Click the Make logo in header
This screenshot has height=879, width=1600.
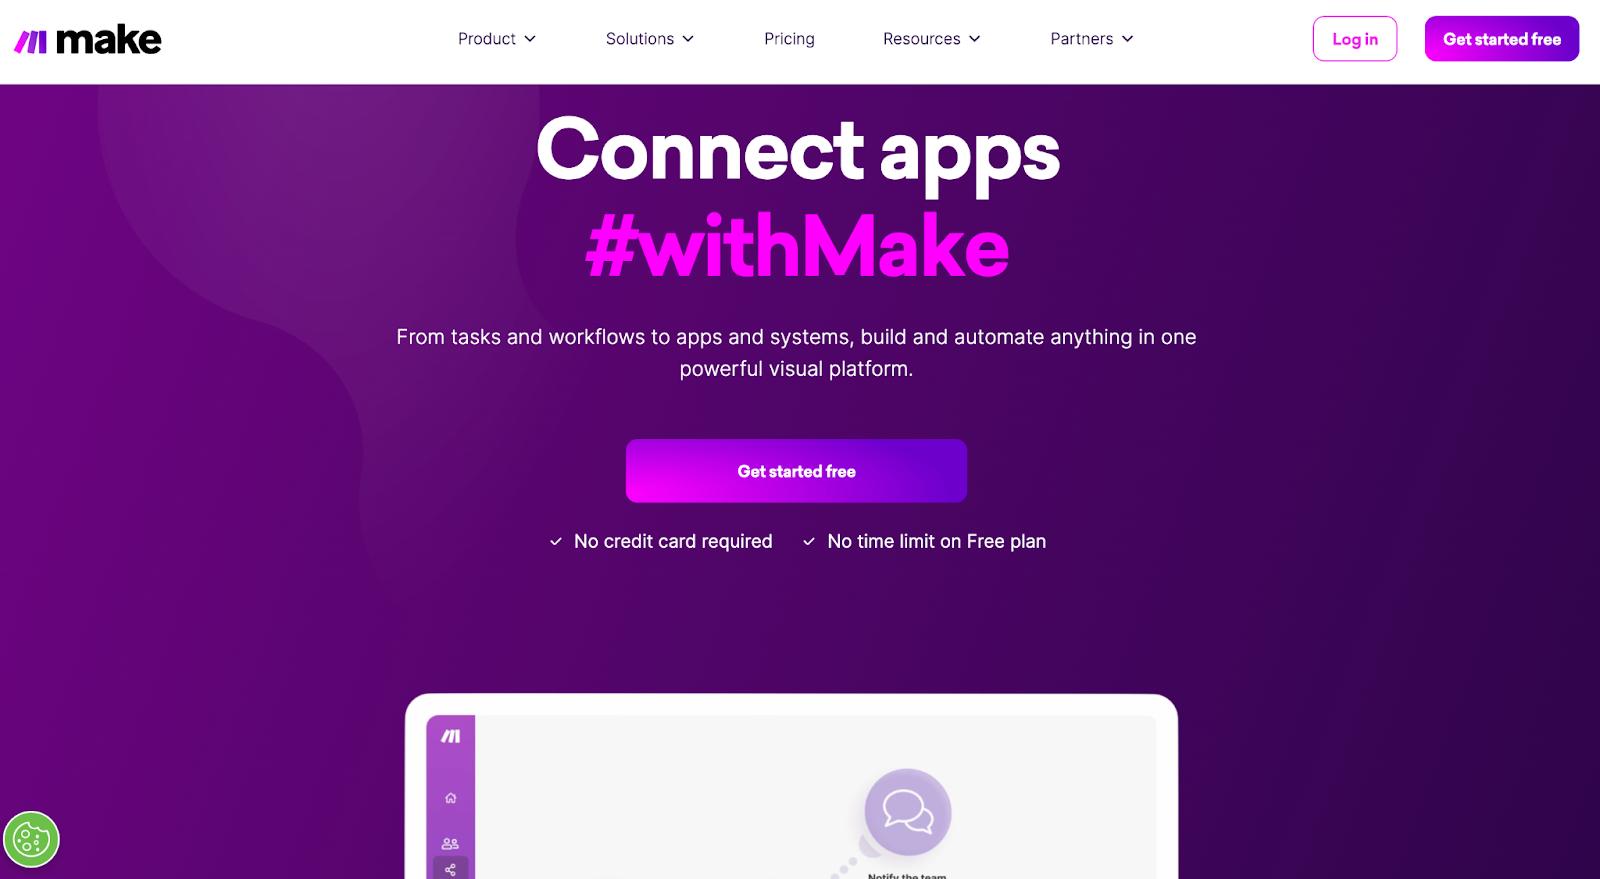pyautogui.click(x=88, y=40)
